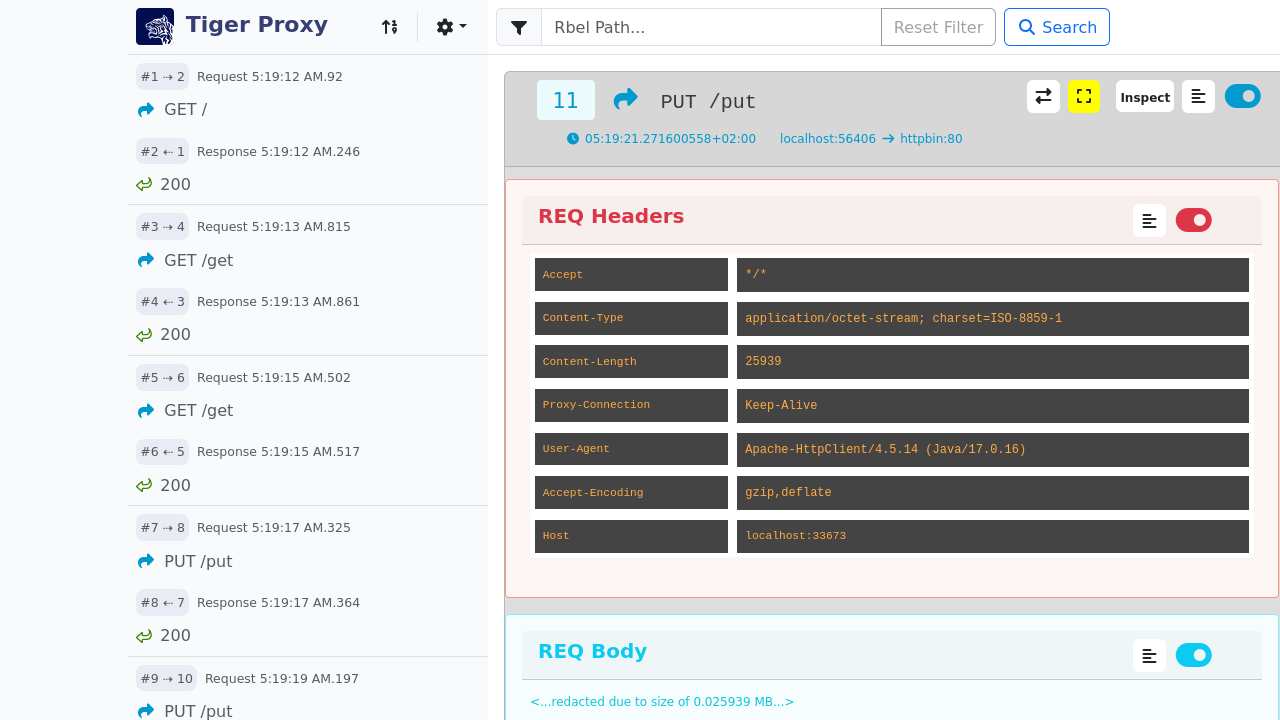Image resolution: width=1280 pixels, height=720 pixels.
Task: Click the REQ Headers raw view icon
Action: (x=1149, y=220)
